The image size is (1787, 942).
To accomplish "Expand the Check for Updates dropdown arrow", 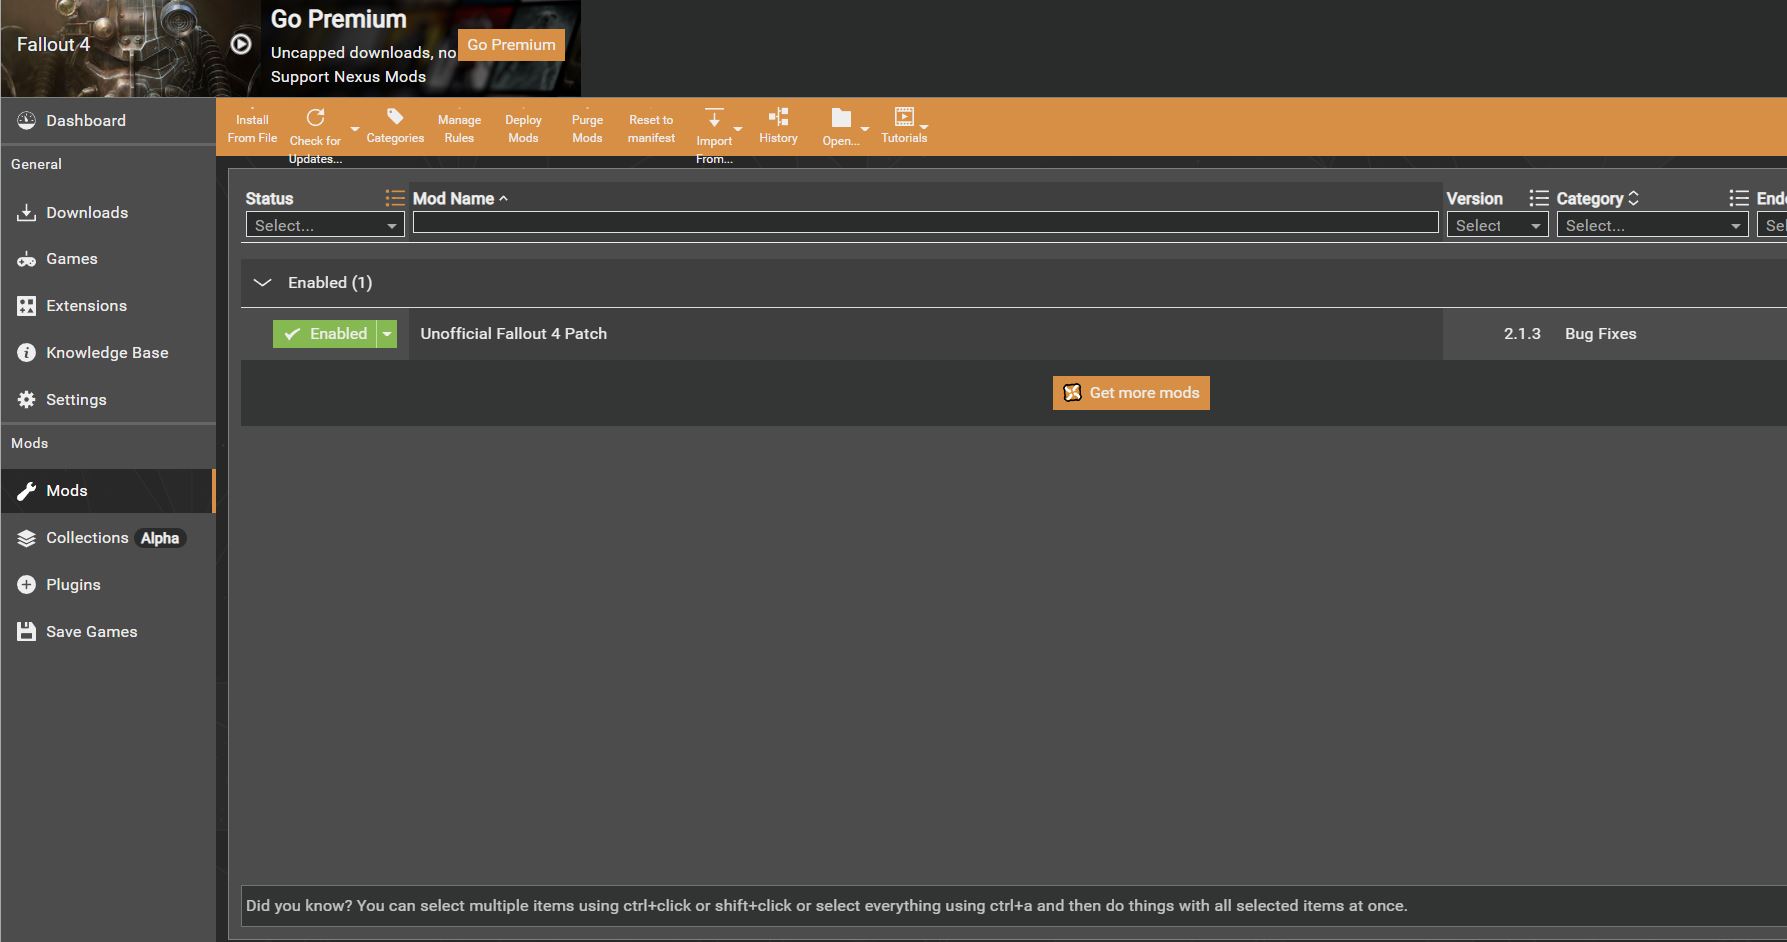I will pyautogui.click(x=354, y=129).
